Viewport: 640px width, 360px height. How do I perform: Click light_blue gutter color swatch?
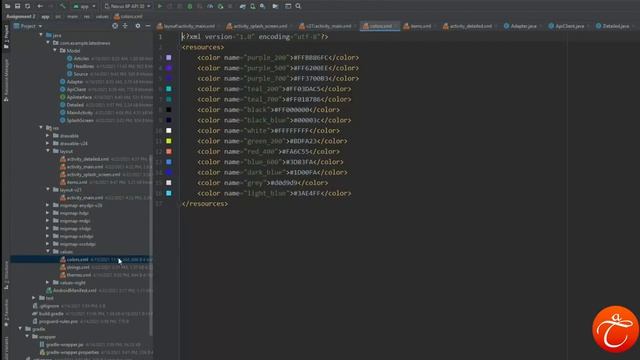[169, 193]
